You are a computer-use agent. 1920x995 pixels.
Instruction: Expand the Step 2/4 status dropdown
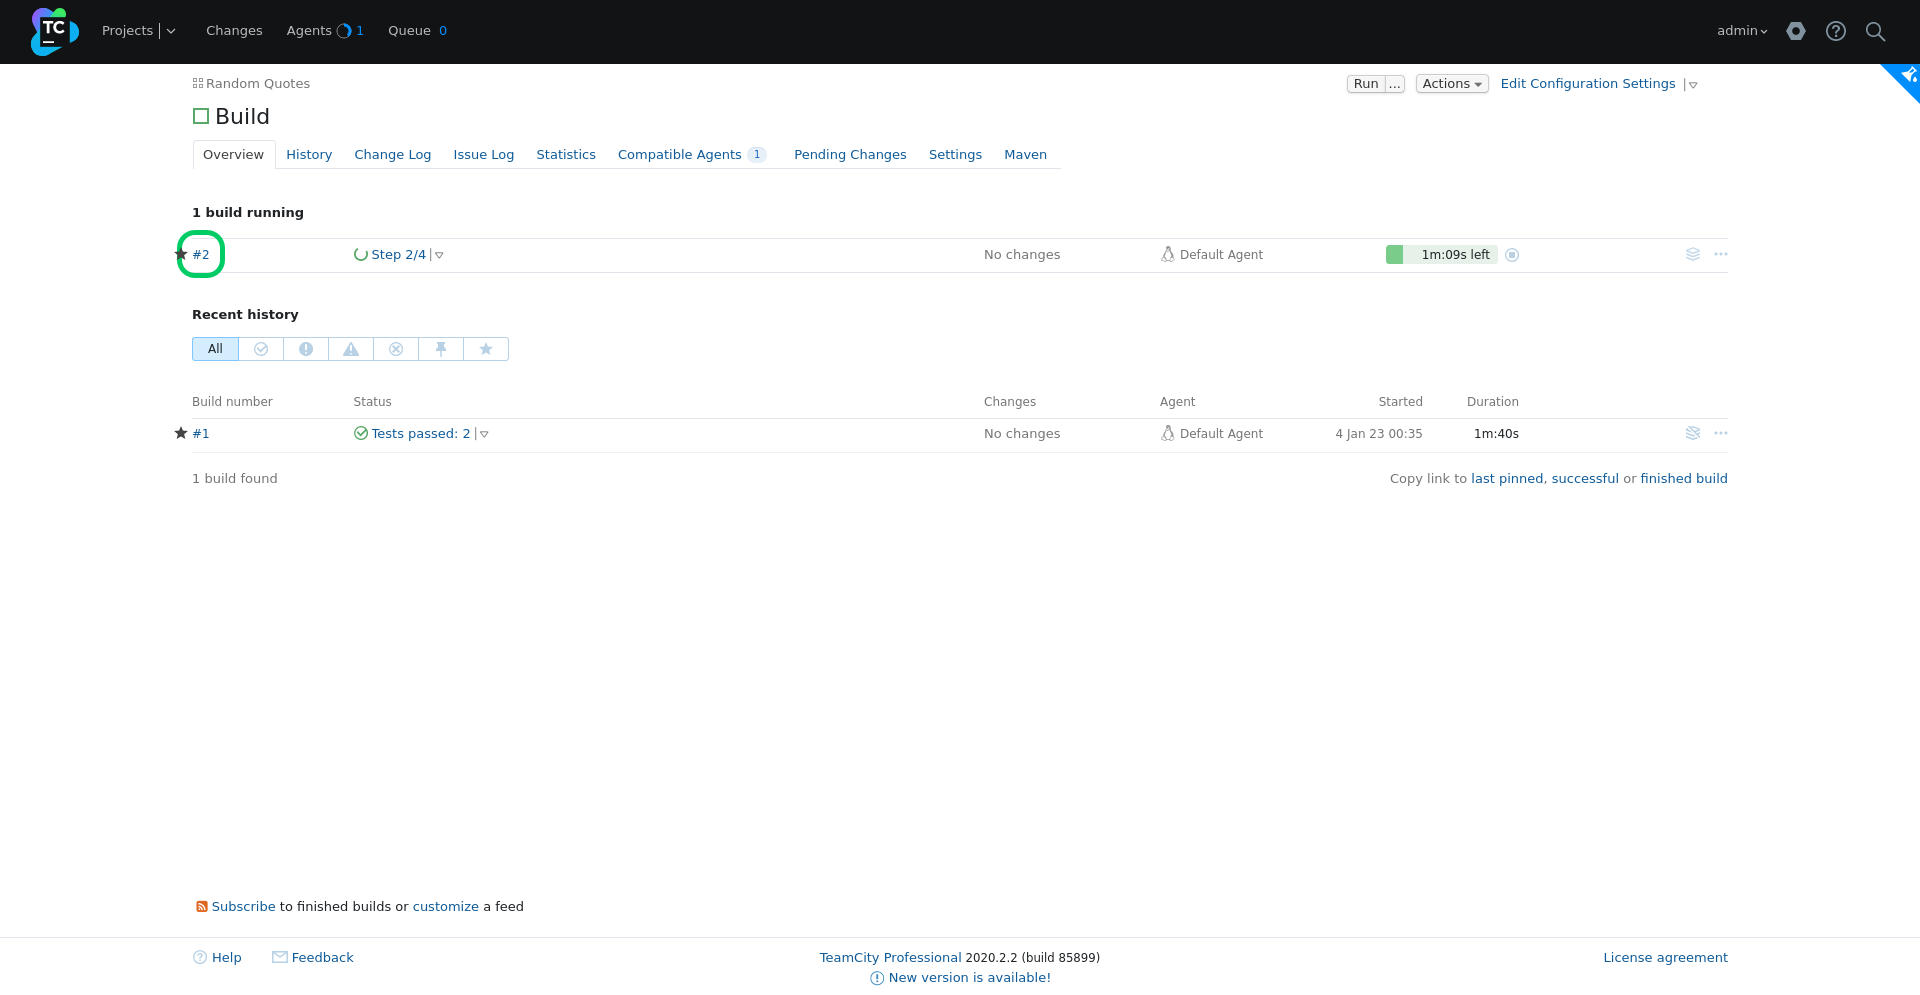point(439,255)
